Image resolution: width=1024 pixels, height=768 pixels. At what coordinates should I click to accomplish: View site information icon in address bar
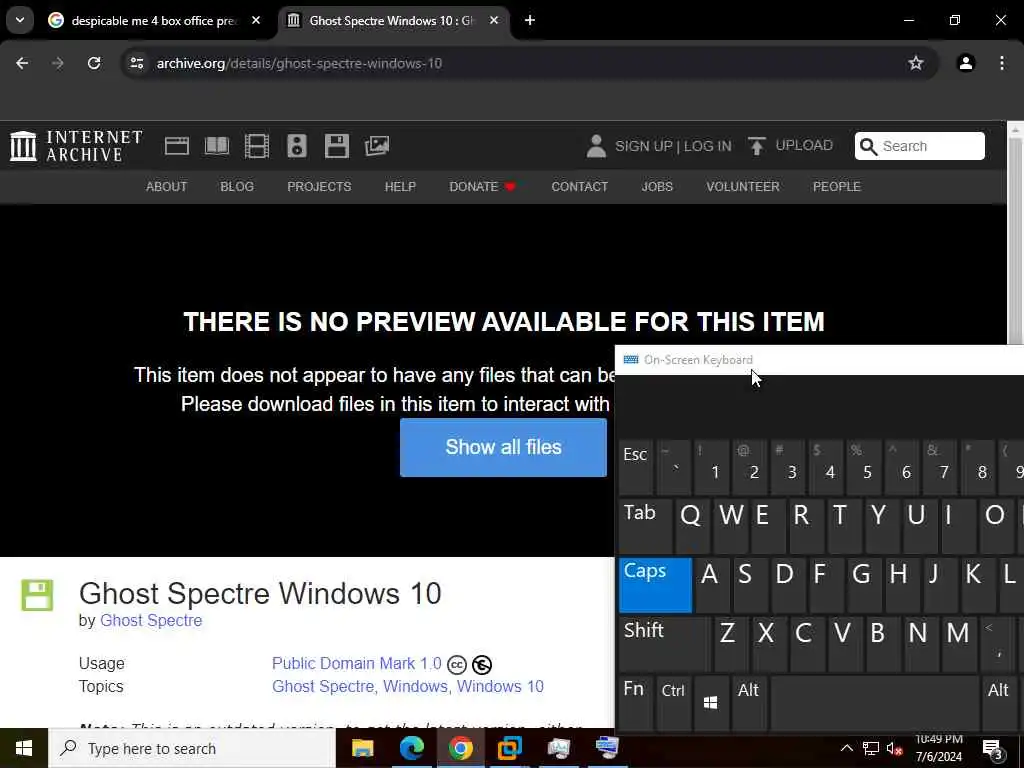coord(136,63)
